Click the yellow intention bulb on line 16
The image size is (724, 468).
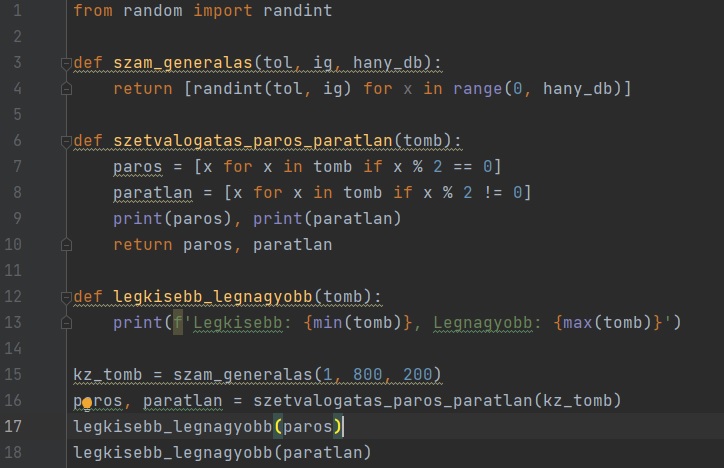pyautogui.click(x=87, y=402)
